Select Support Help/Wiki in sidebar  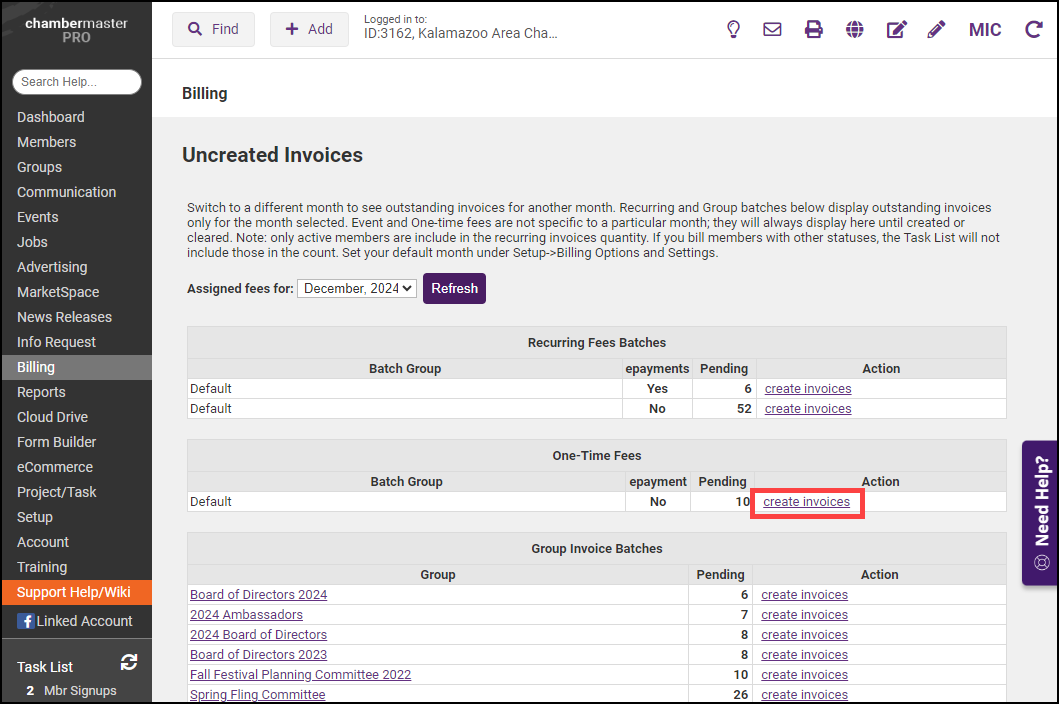tap(74, 592)
